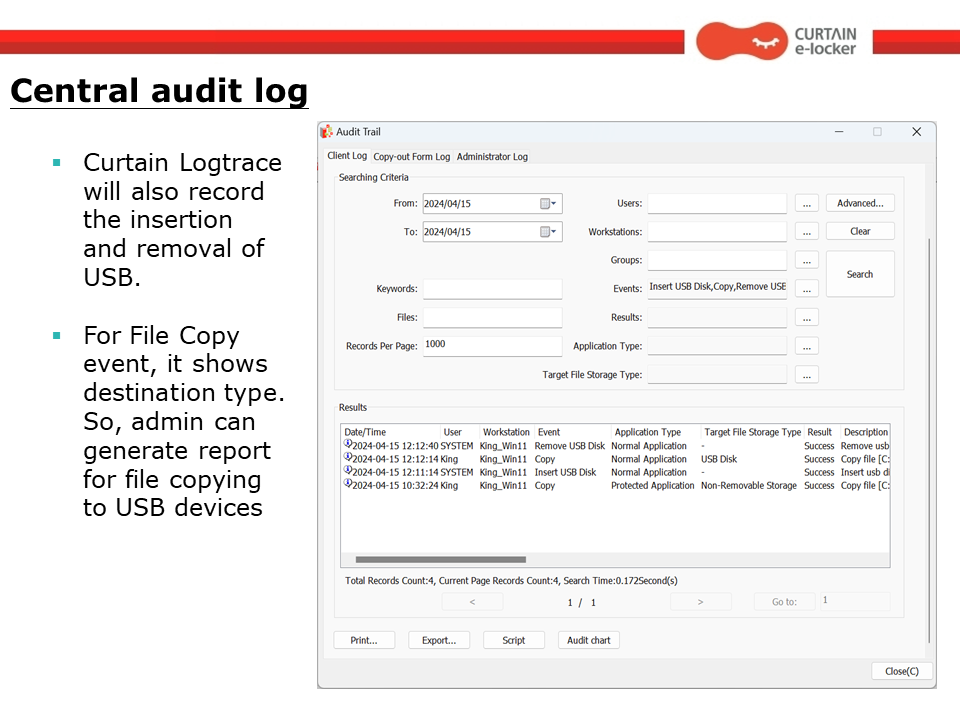The width and height of the screenshot is (960, 720).
Task: Click Export to save the log
Action: pos(438,640)
